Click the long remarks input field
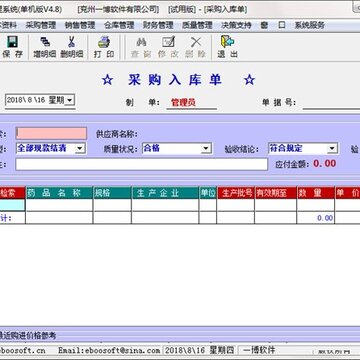Viewport: 360px width, 360px height. pyautogui.click(x=142, y=164)
